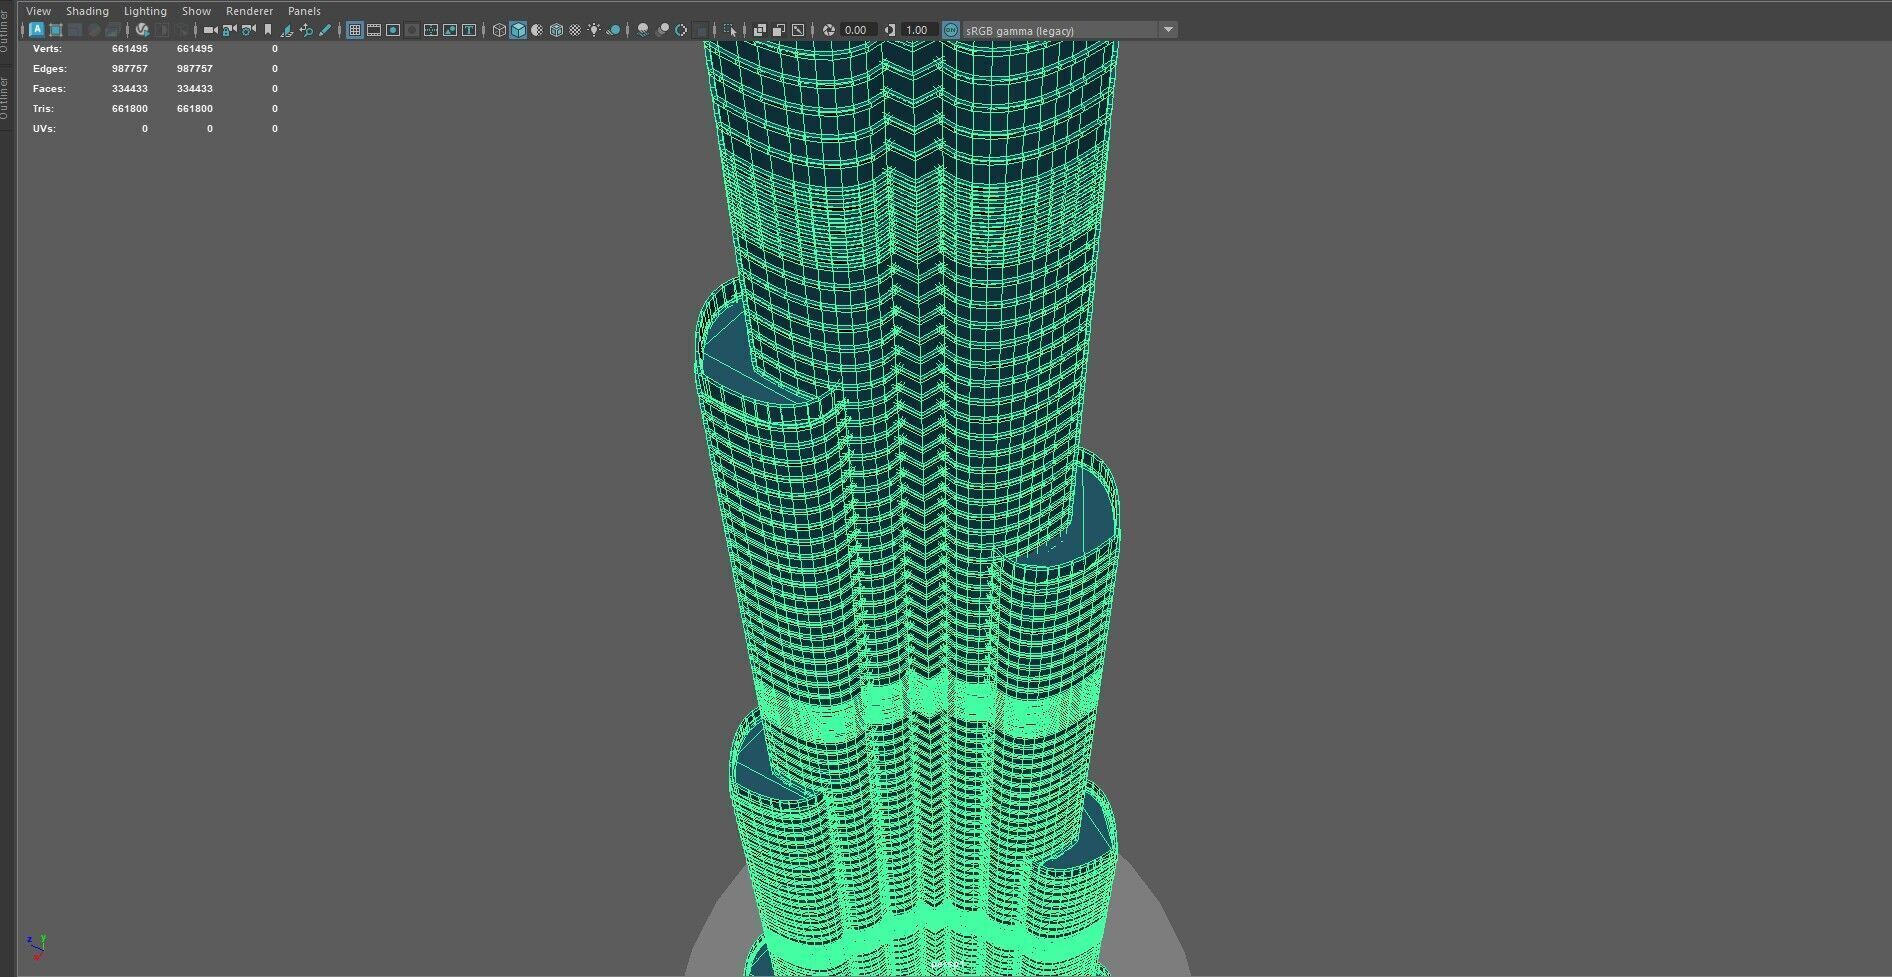Click the Select Camera icon

click(x=210, y=30)
